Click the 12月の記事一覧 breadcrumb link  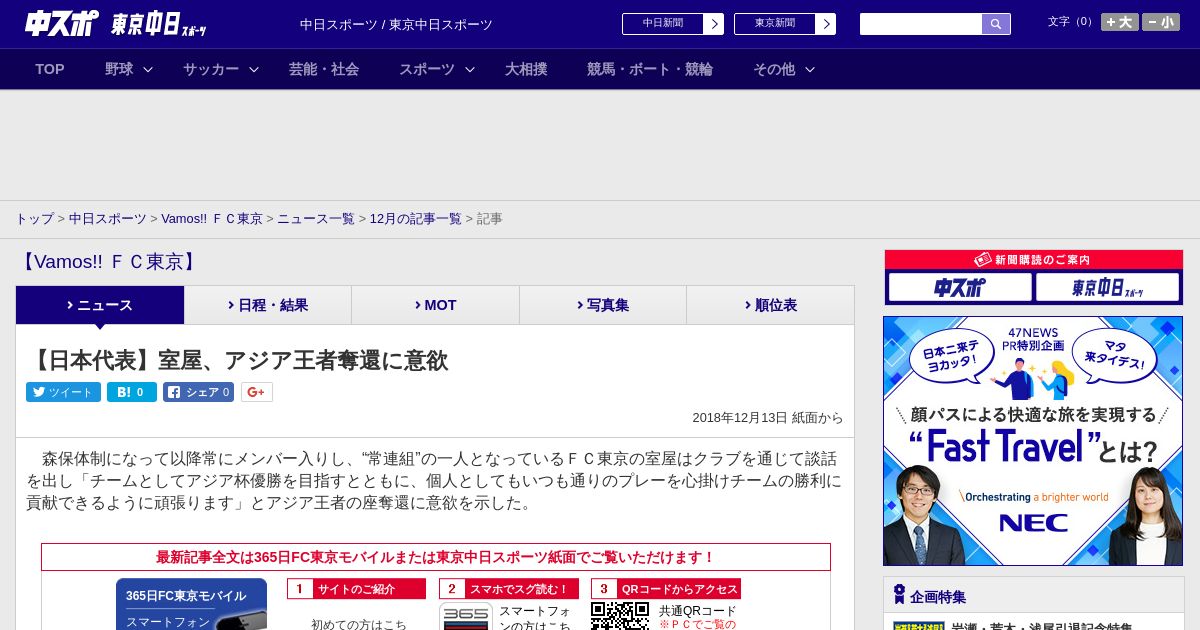click(x=416, y=219)
